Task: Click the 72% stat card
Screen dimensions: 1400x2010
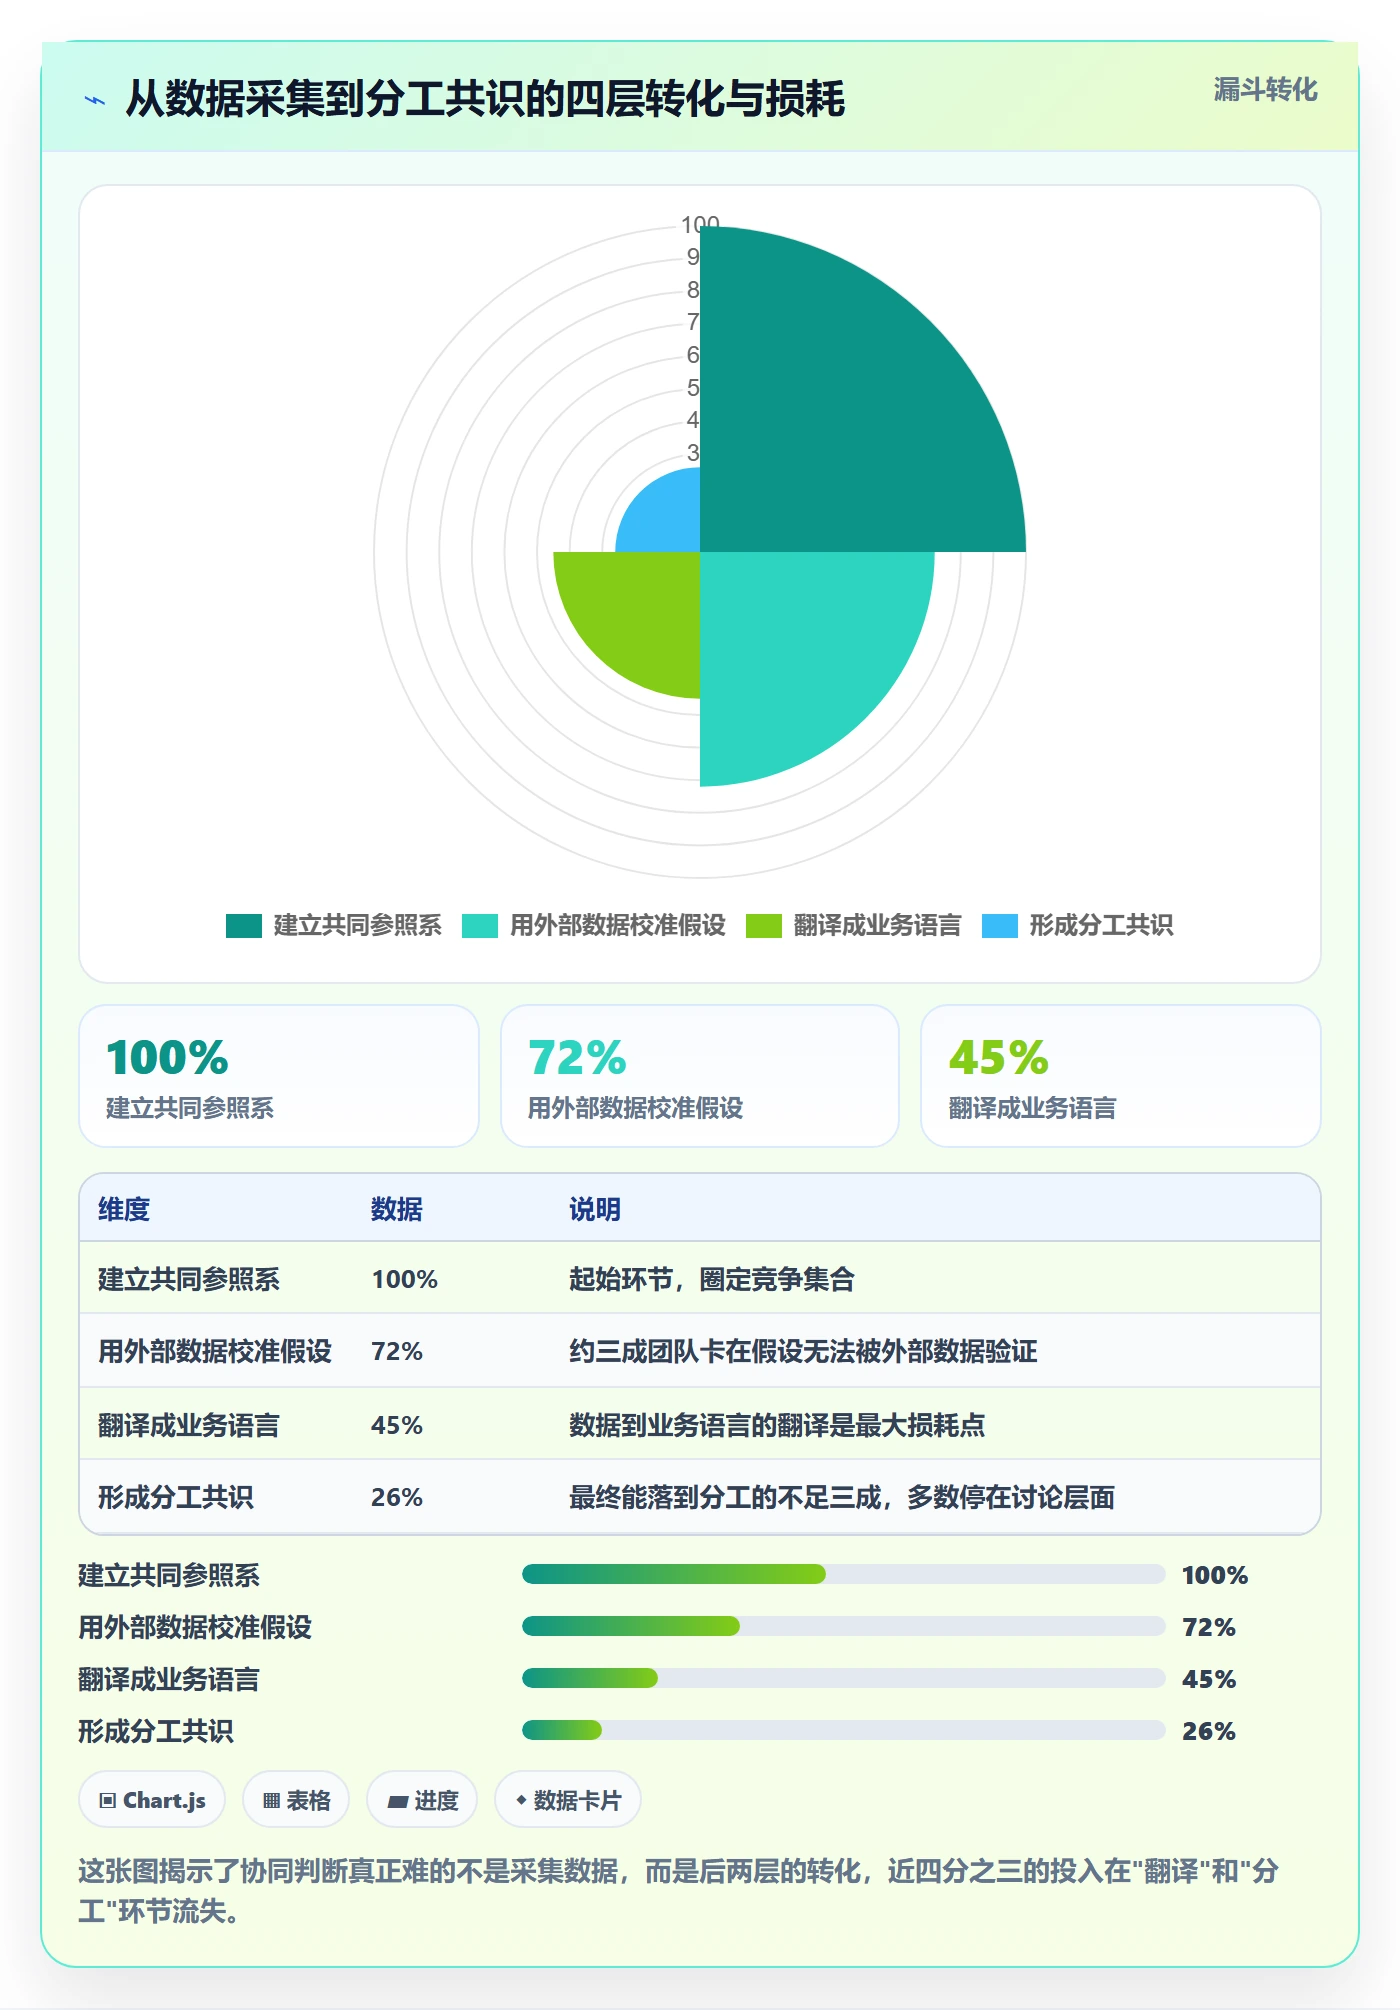Action: [x=700, y=1076]
